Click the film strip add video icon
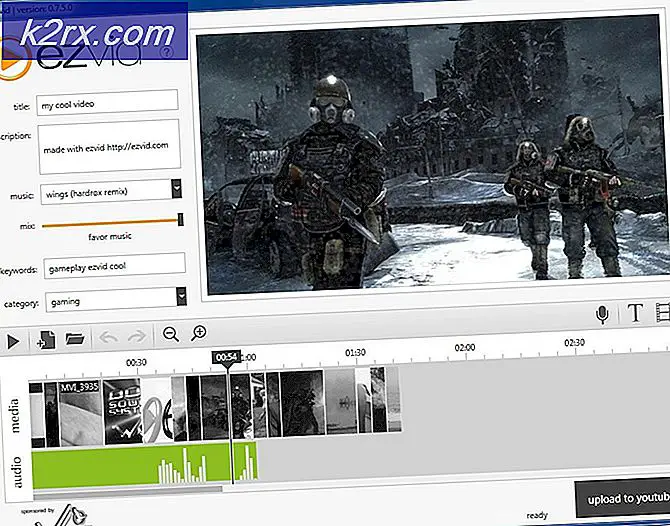 [663, 312]
